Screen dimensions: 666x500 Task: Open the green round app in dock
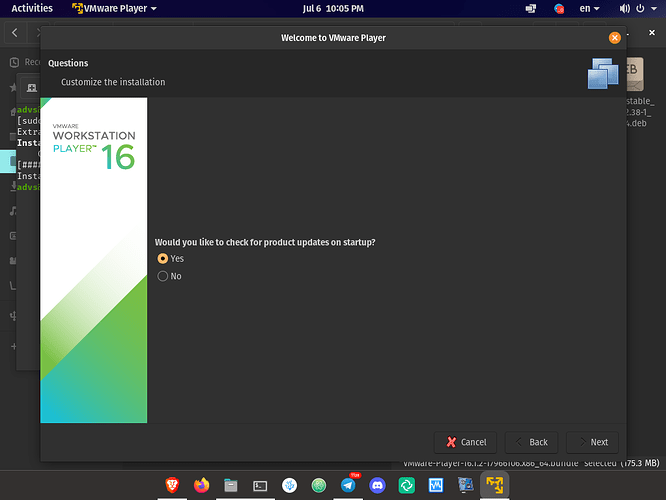point(319,485)
